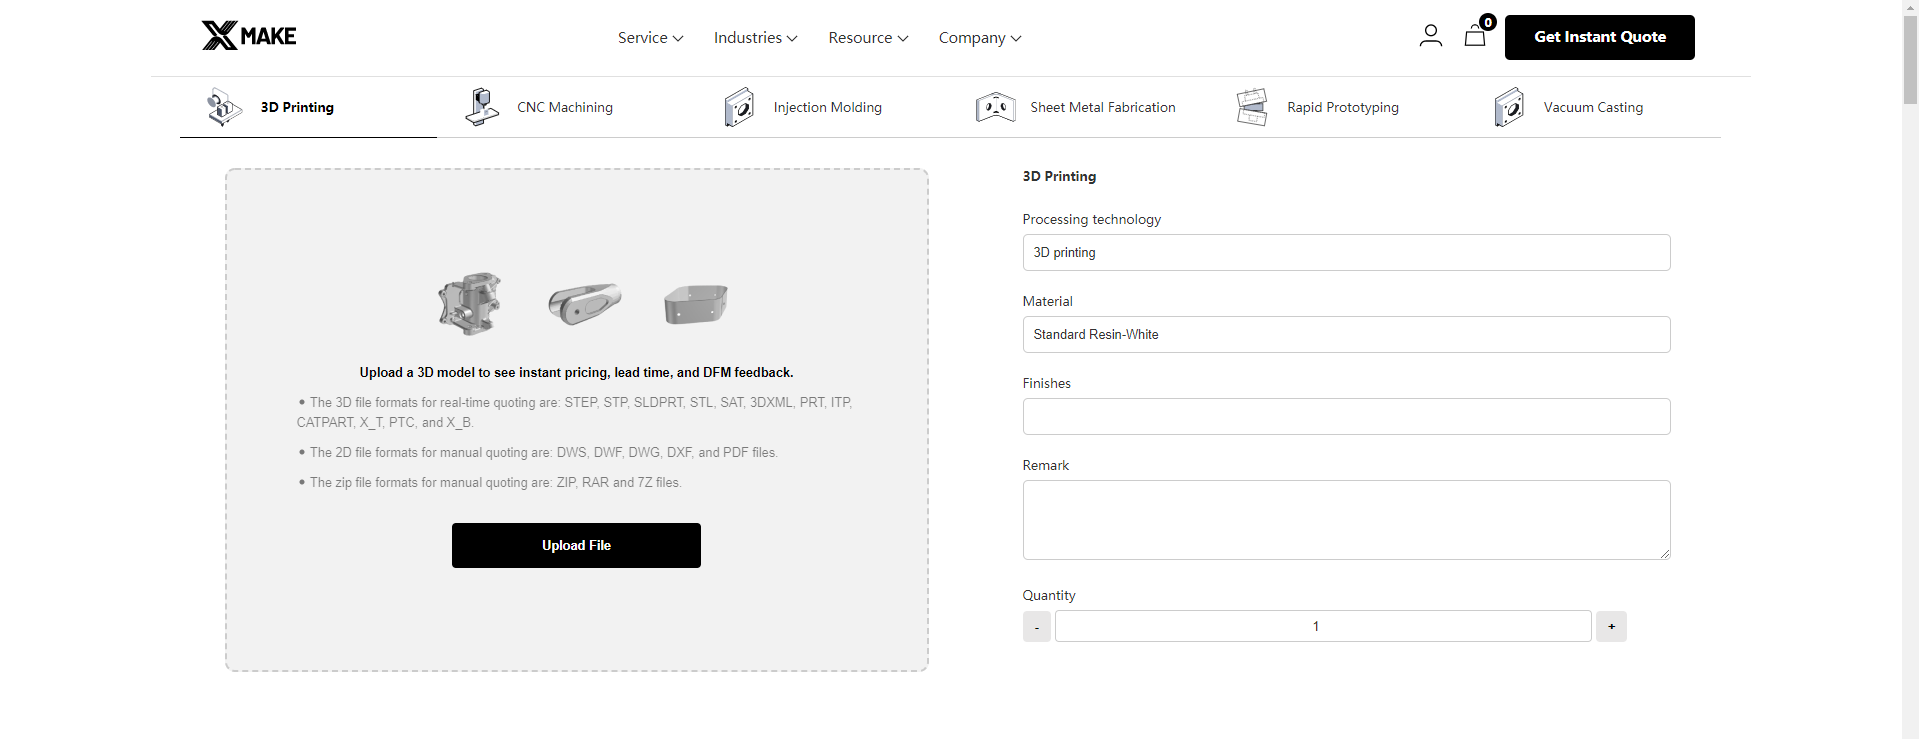Expand the Industries menu

755,38
